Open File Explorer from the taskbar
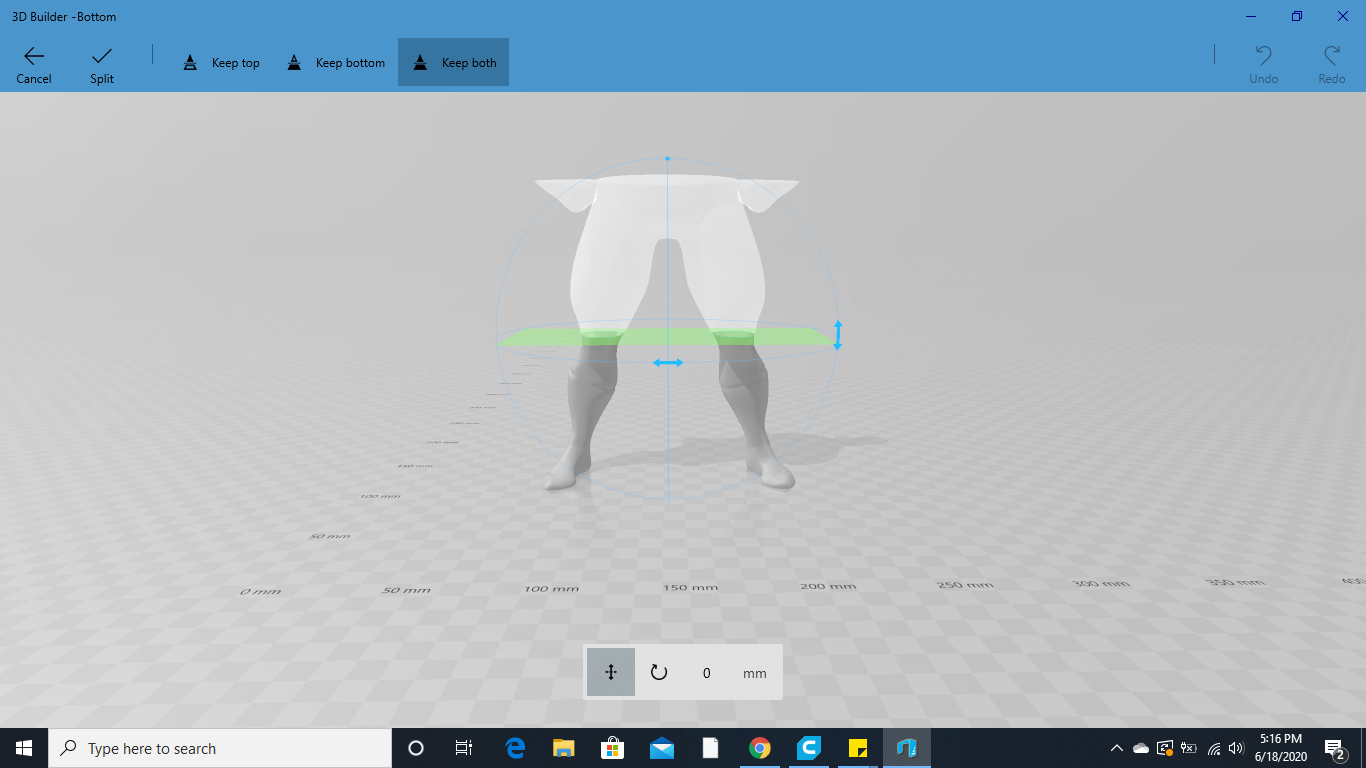The width and height of the screenshot is (1366, 768). [563, 747]
